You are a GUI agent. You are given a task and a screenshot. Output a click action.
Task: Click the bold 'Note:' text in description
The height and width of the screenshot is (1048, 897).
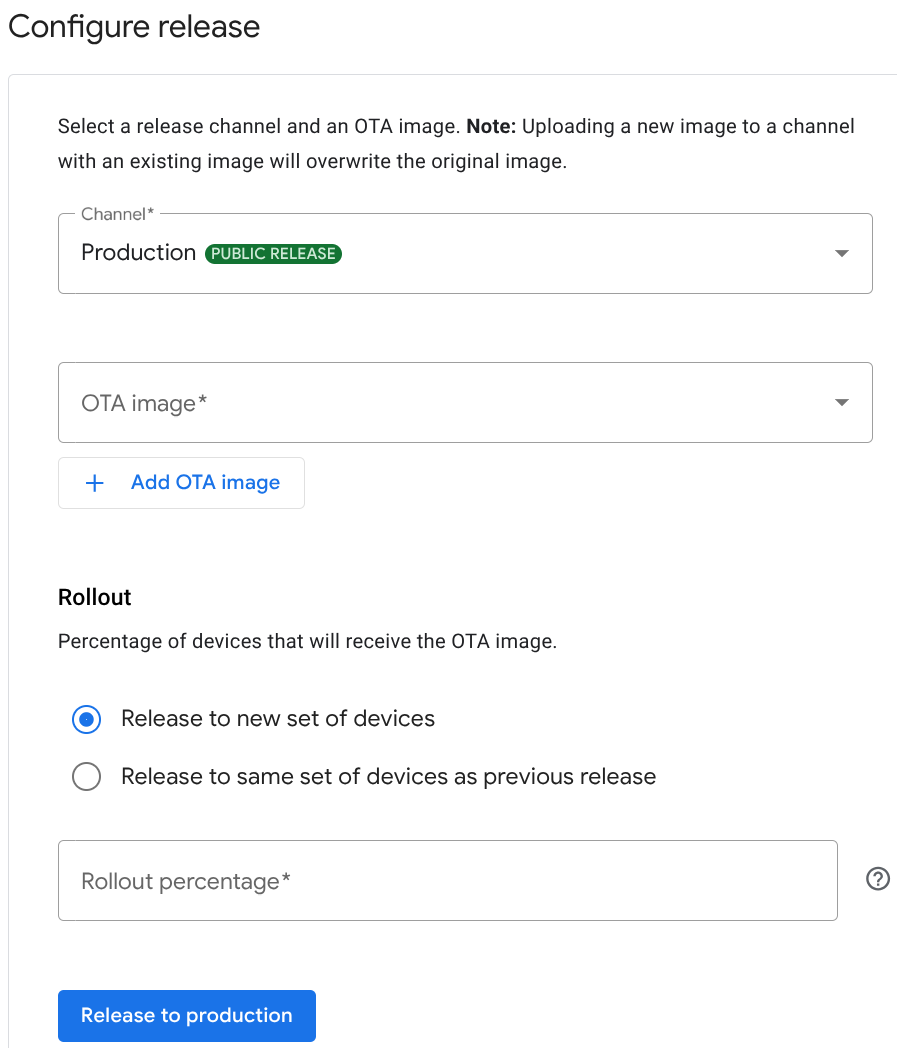pos(492,127)
